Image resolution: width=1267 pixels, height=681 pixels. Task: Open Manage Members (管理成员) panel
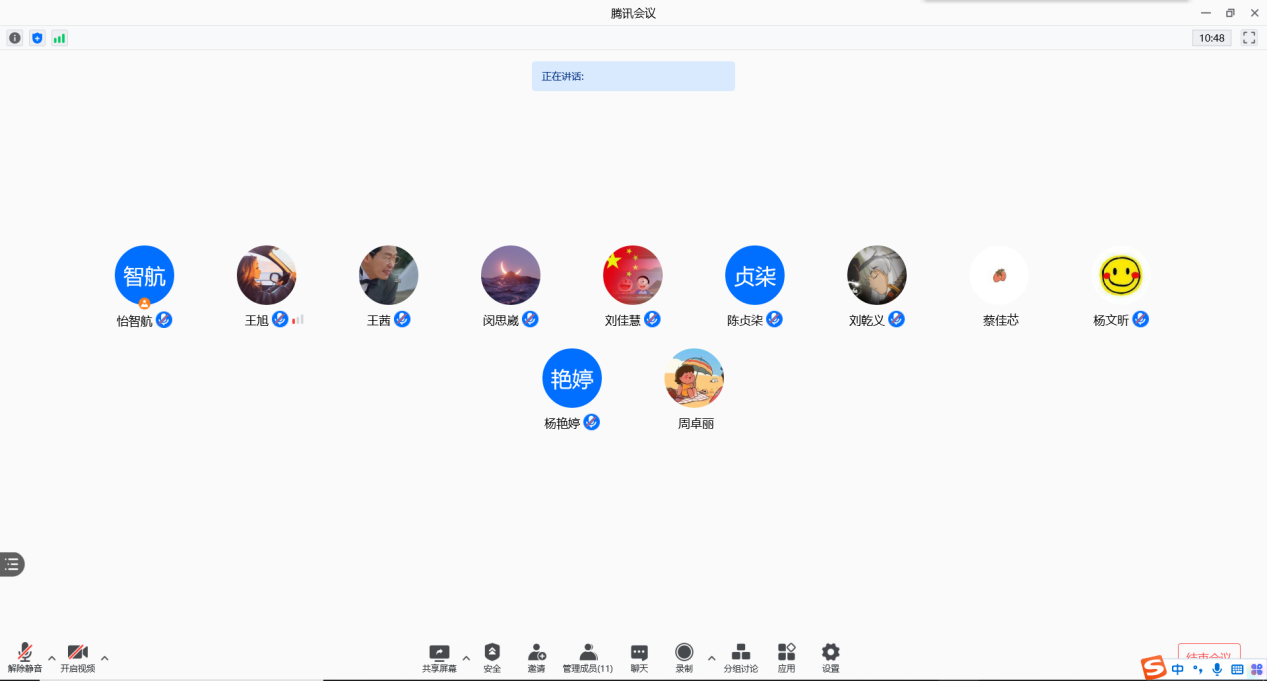[588, 657]
